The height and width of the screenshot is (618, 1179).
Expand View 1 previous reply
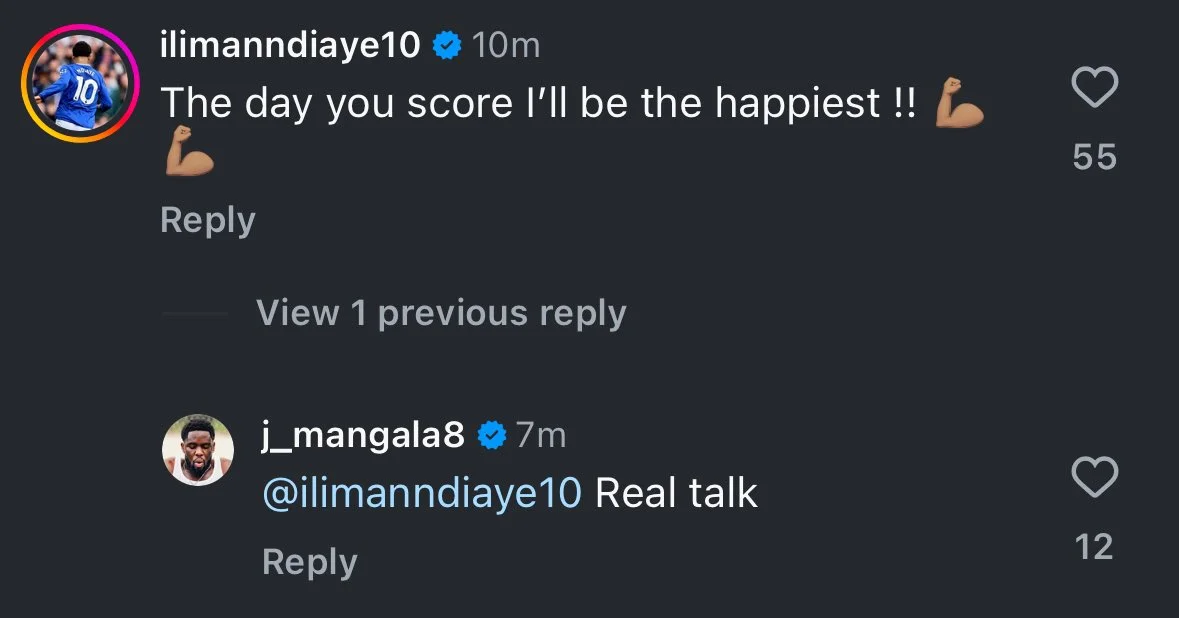coord(441,313)
